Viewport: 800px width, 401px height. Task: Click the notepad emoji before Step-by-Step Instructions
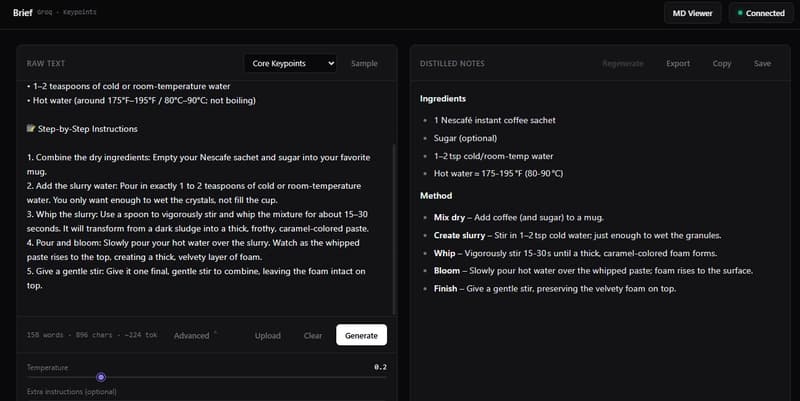pos(31,129)
